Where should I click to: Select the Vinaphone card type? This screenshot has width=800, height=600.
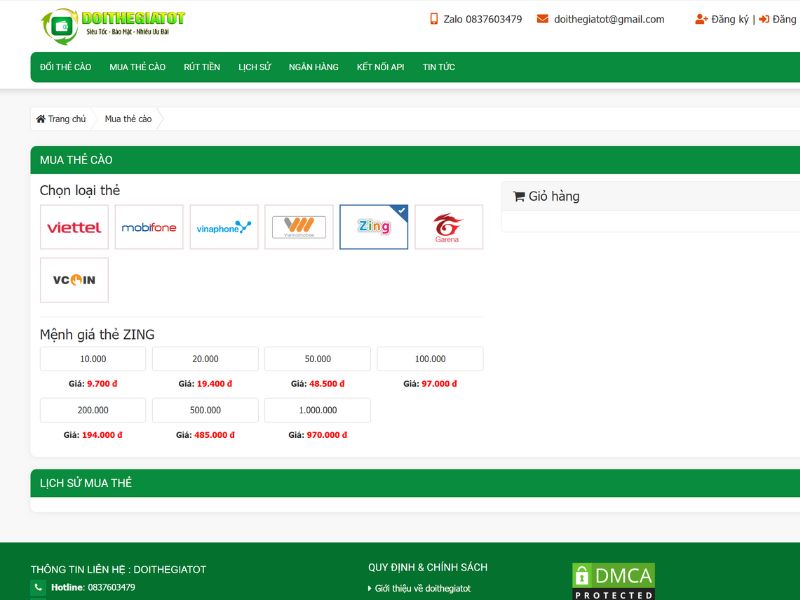coord(224,227)
